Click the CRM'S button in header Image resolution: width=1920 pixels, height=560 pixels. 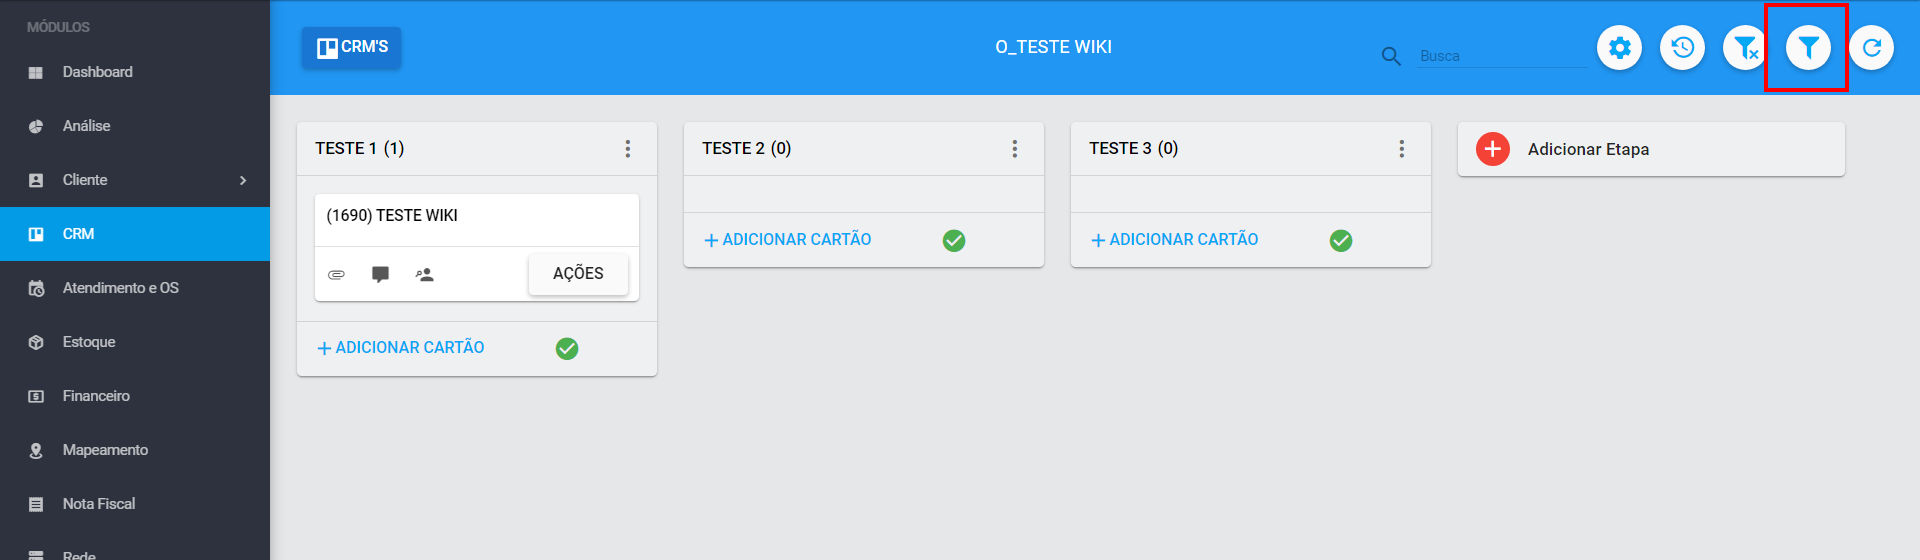[x=352, y=47]
